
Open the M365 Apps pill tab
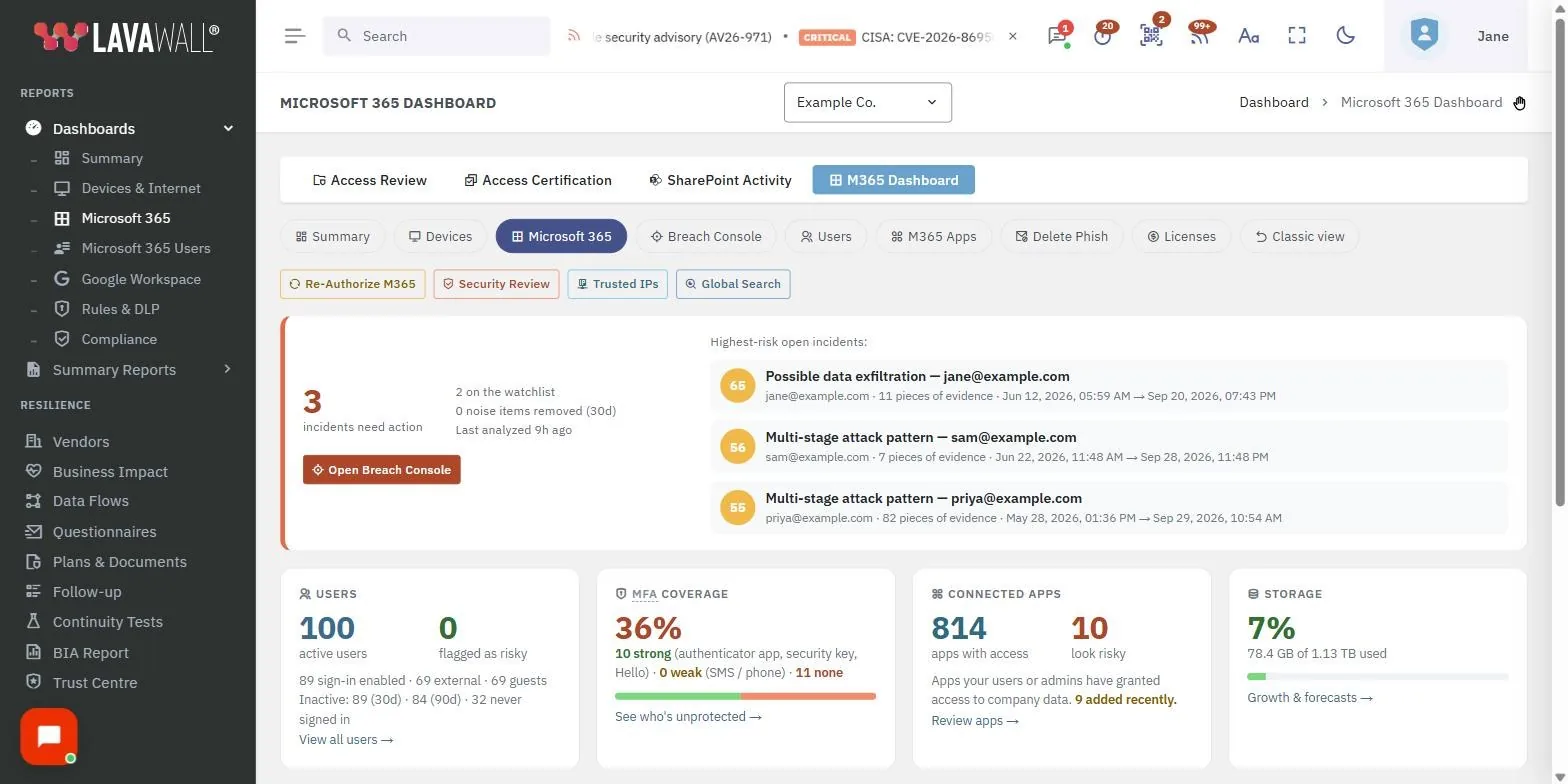934,236
